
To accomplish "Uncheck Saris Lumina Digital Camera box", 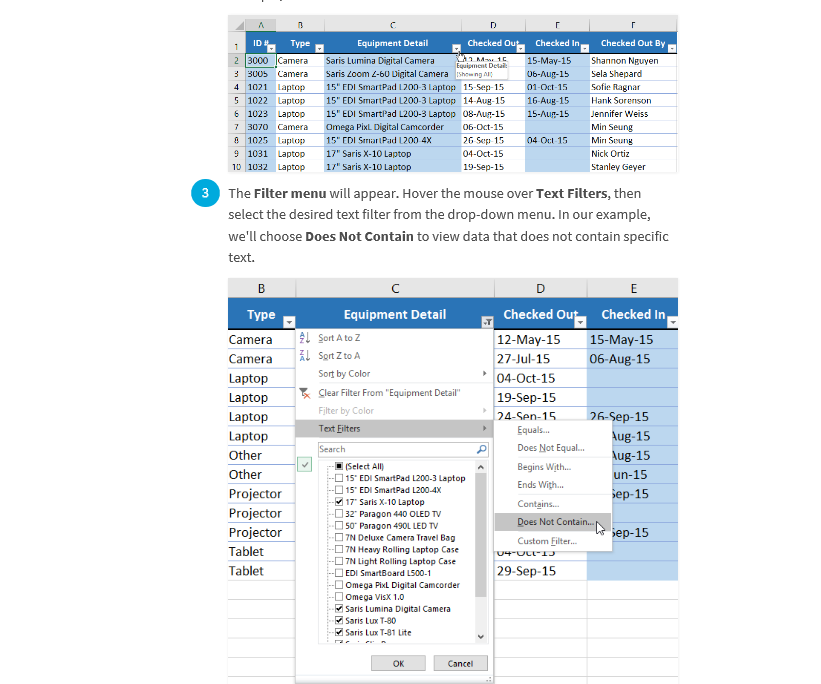I will coord(339,609).
